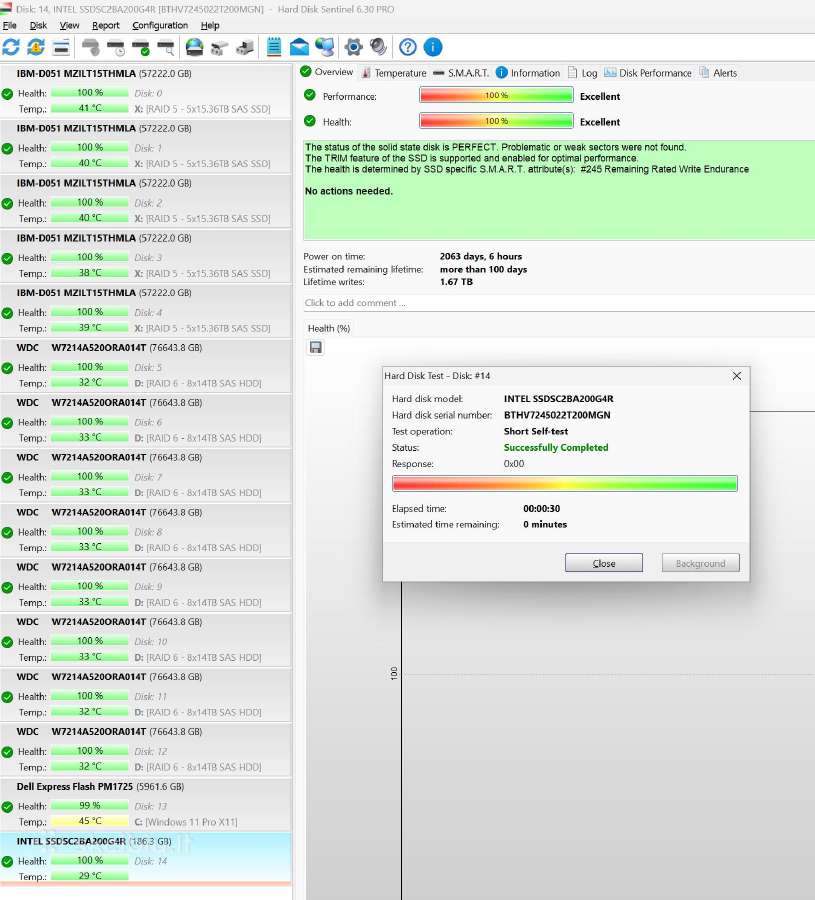Open the File menu
815x900 pixels.
click(x=9, y=25)
